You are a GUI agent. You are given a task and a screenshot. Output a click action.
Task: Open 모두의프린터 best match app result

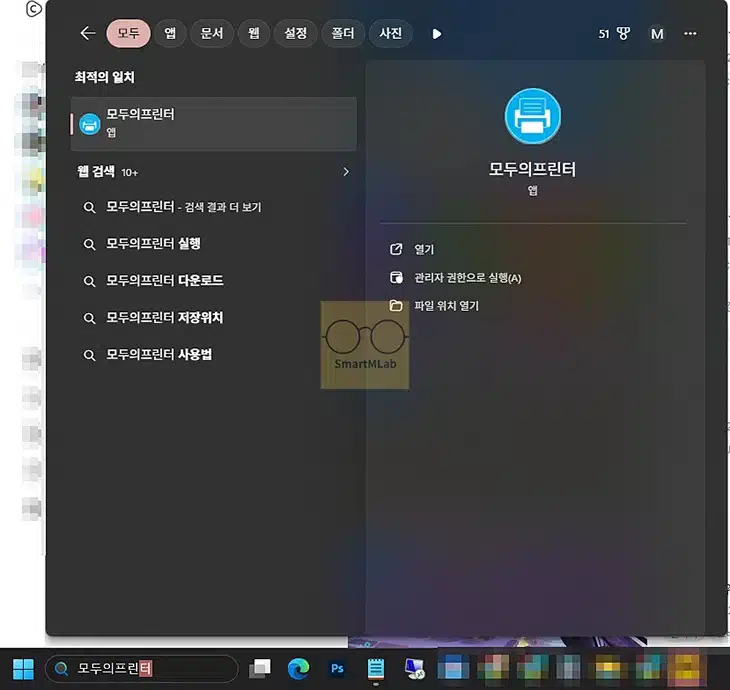coord(214,124)
